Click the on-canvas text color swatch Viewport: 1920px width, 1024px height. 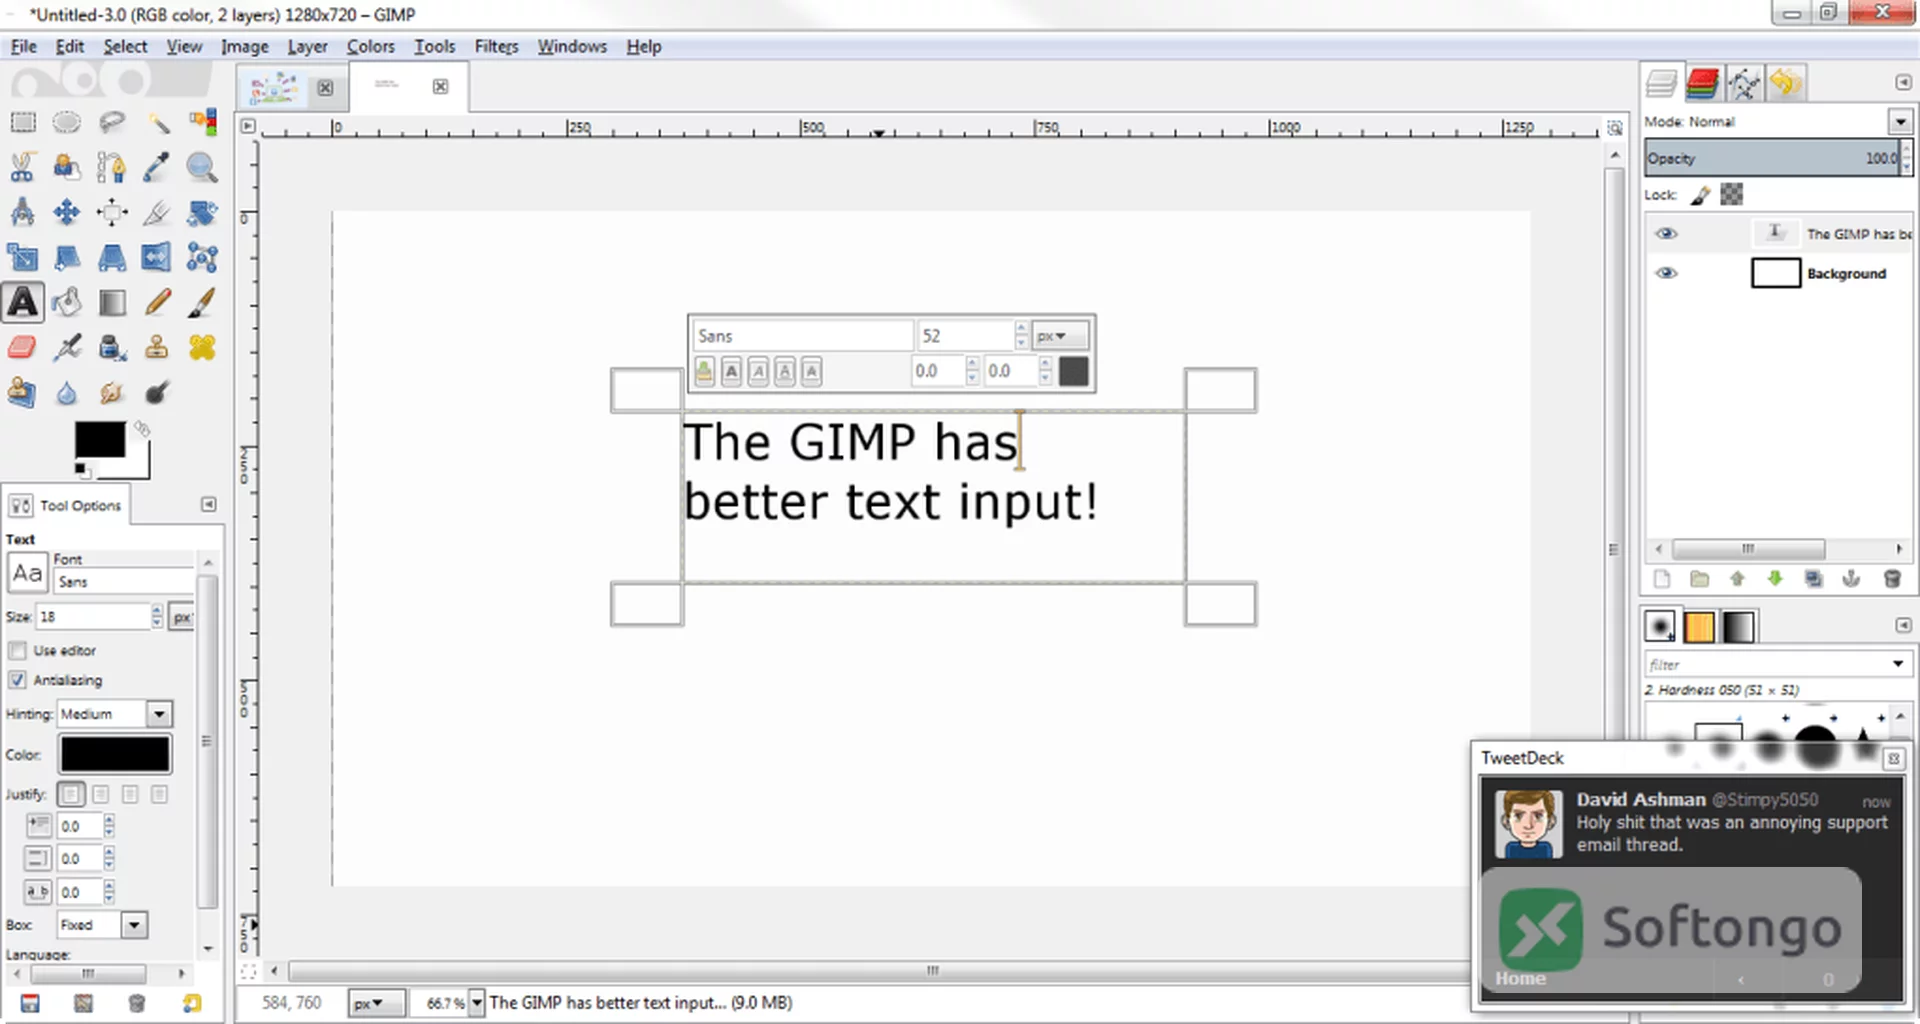[1074, 372]
